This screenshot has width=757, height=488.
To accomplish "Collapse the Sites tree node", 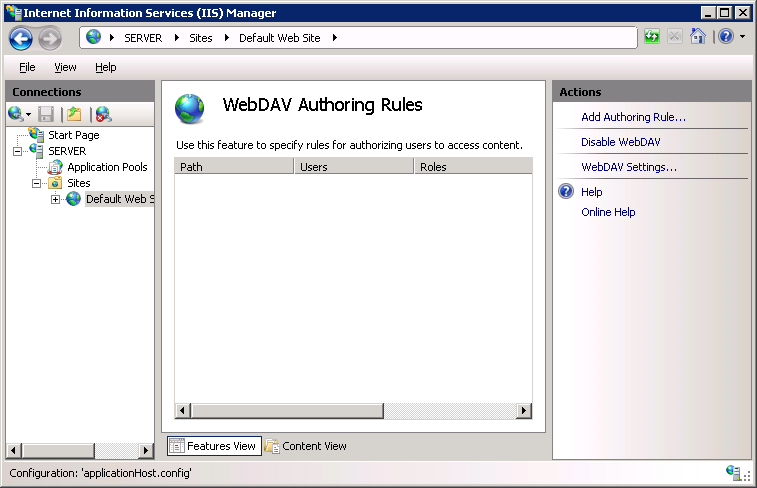I will point(36,183).
